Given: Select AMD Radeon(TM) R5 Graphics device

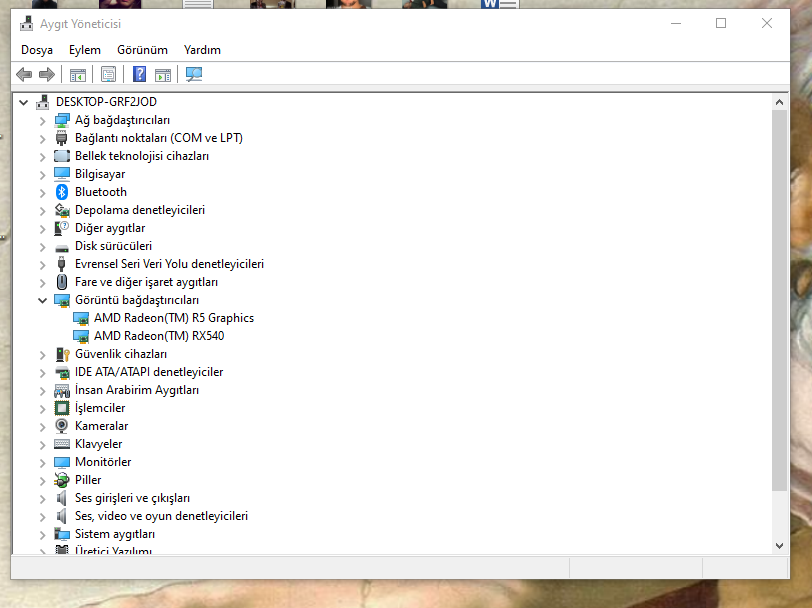Looking at the screenshot, I should (x=173, y=318).
